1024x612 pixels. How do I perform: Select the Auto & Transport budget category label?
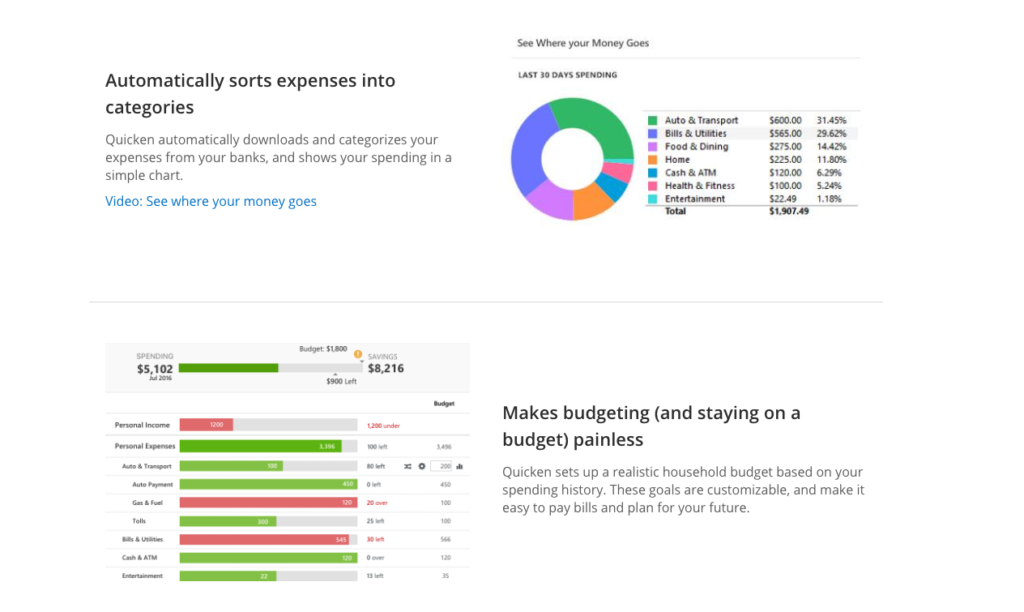tap(146, 466)
